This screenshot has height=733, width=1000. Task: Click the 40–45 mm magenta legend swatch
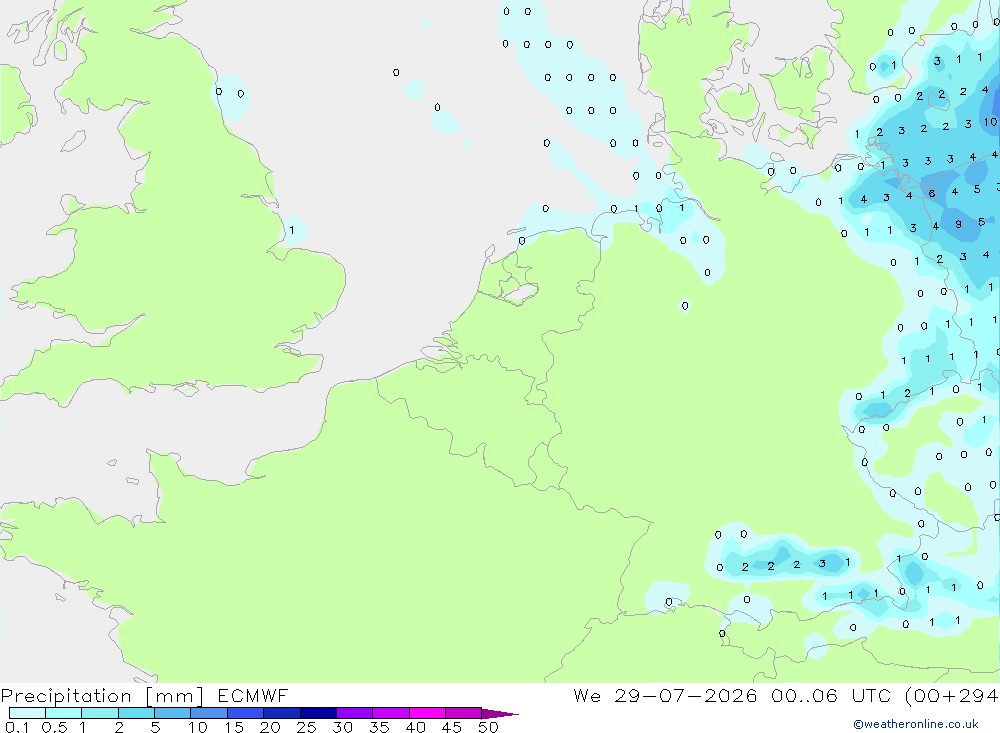(x=427, y=713)
